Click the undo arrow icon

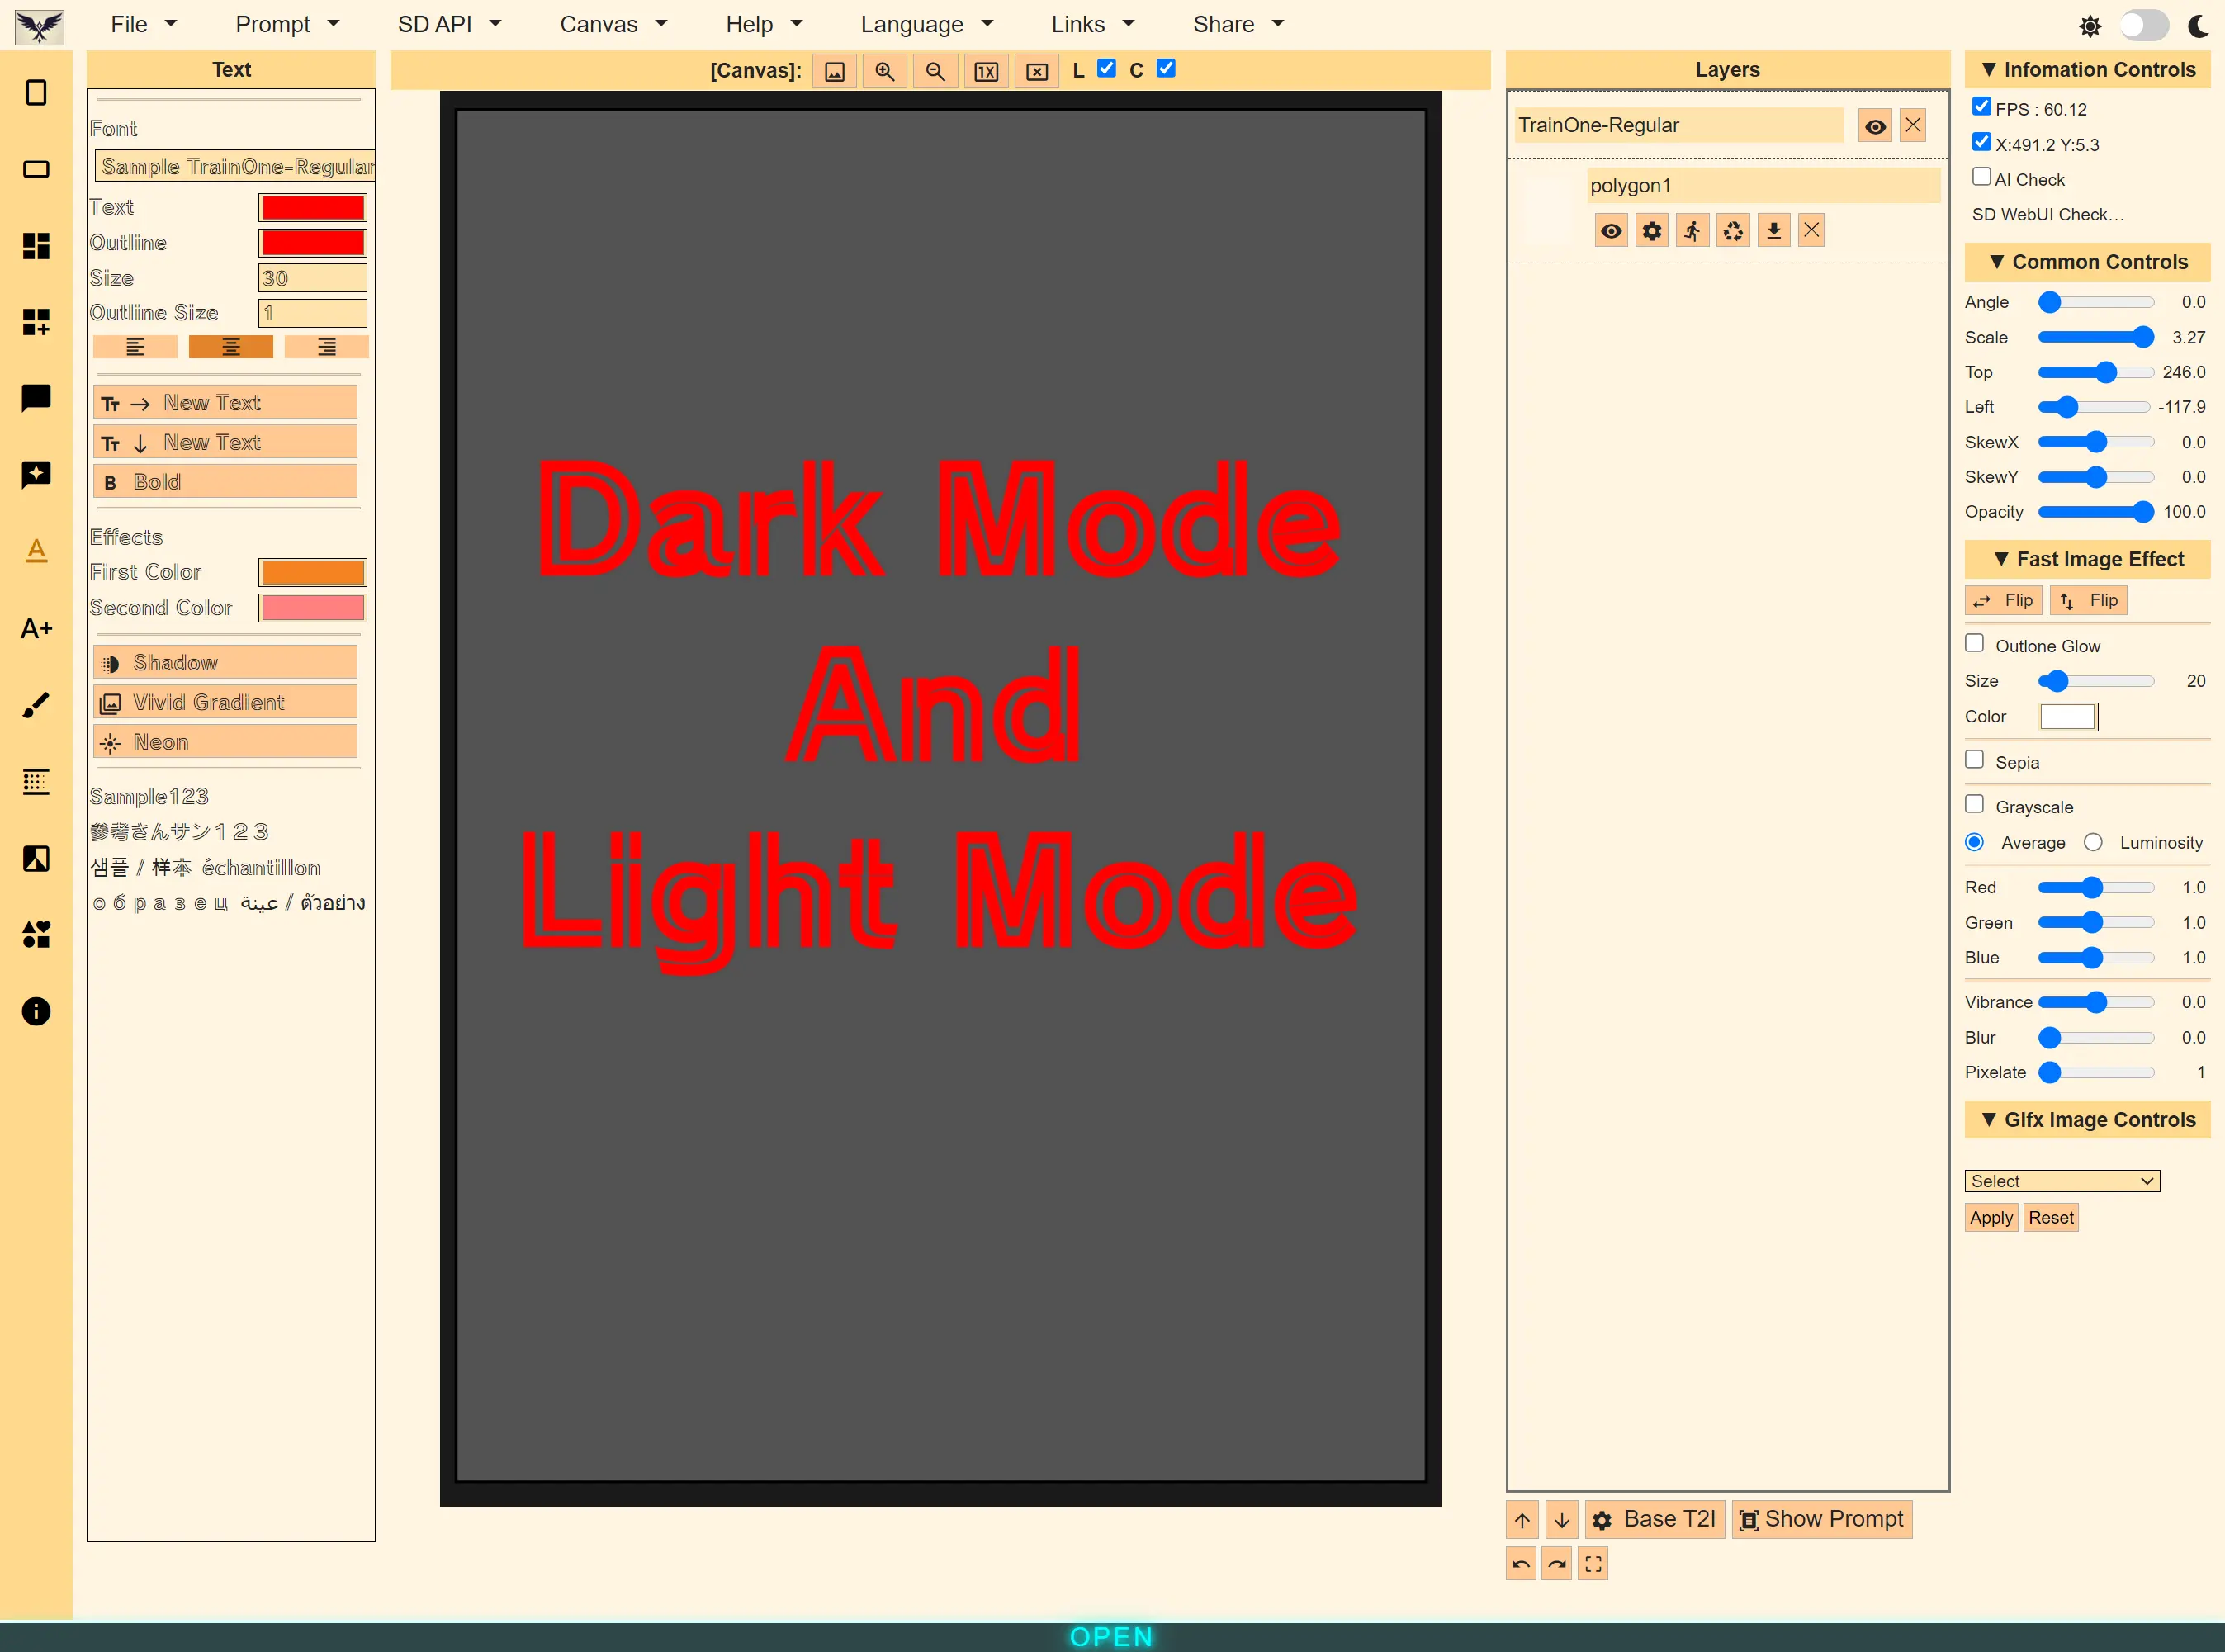pos(1521,1564)
